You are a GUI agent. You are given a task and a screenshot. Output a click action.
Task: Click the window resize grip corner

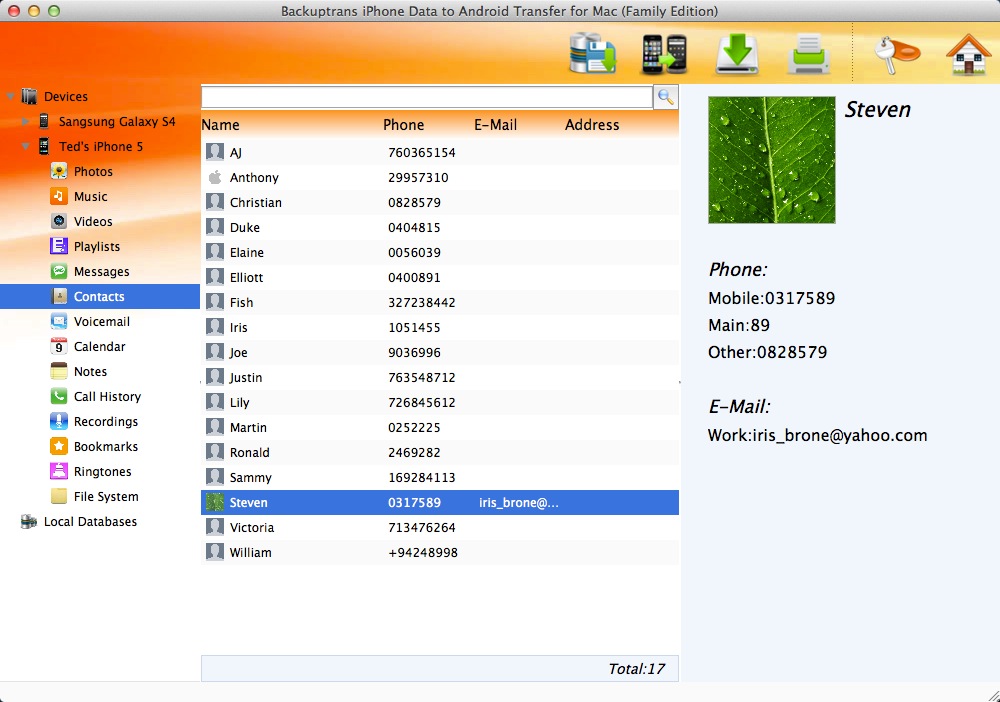(993, 695)
